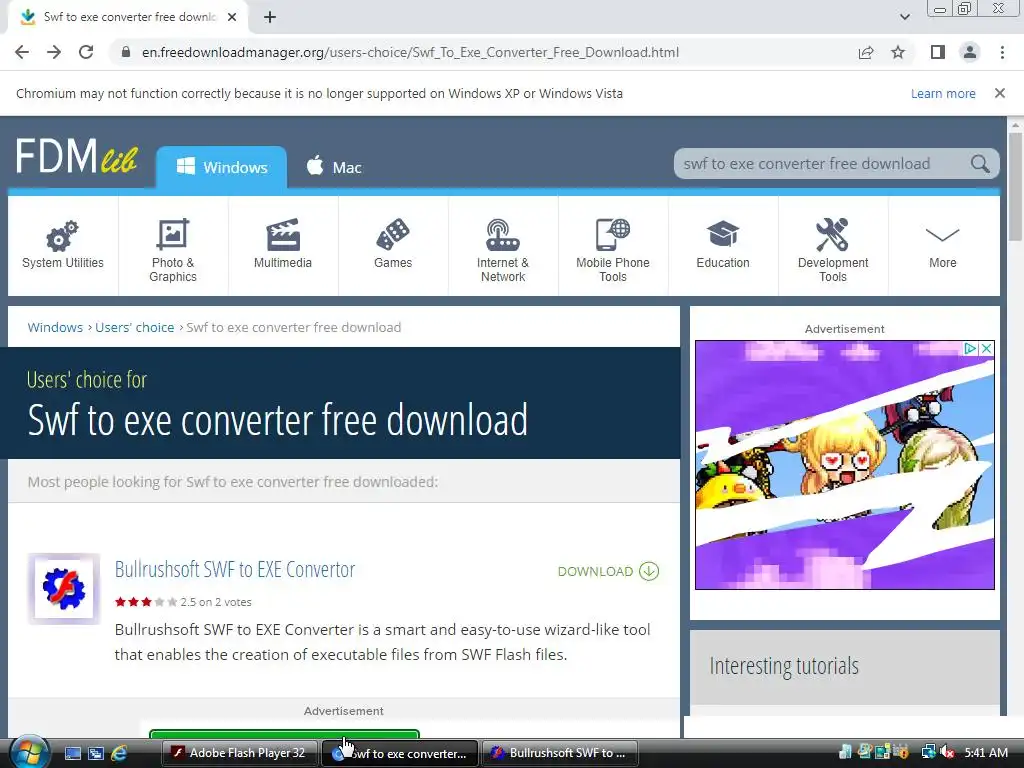Screen dimensions: 1024x768
Task: Open the Windows Start orb
Action: (28, 752)
